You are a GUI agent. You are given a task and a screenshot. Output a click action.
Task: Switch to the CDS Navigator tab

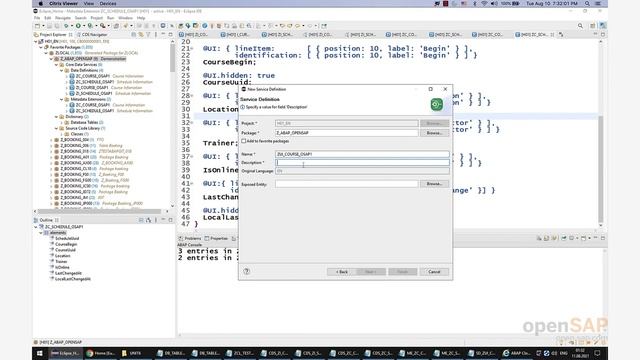click(92, 35)
